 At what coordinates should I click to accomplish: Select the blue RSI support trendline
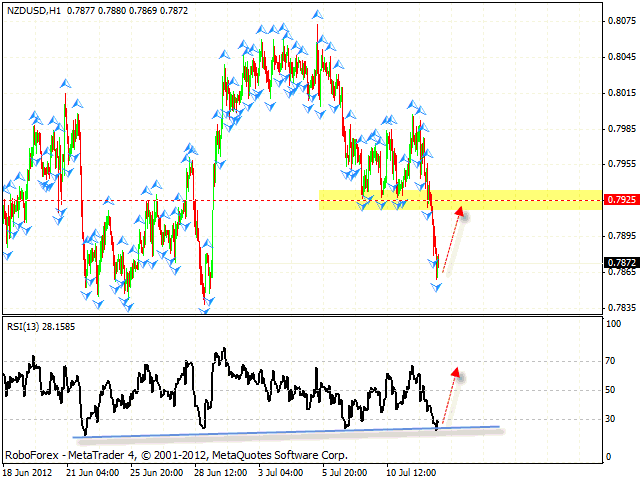tap(290, 431)
